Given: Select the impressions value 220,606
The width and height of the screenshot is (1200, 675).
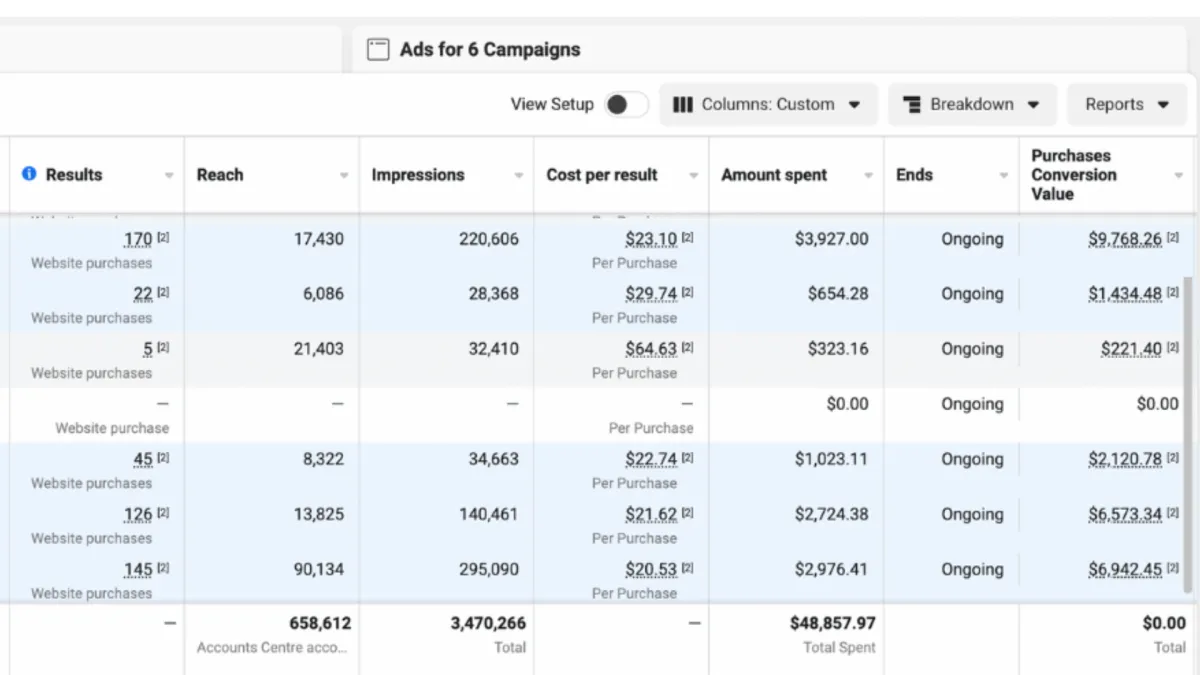Looking at the screenshot, I should coord(489,239).
